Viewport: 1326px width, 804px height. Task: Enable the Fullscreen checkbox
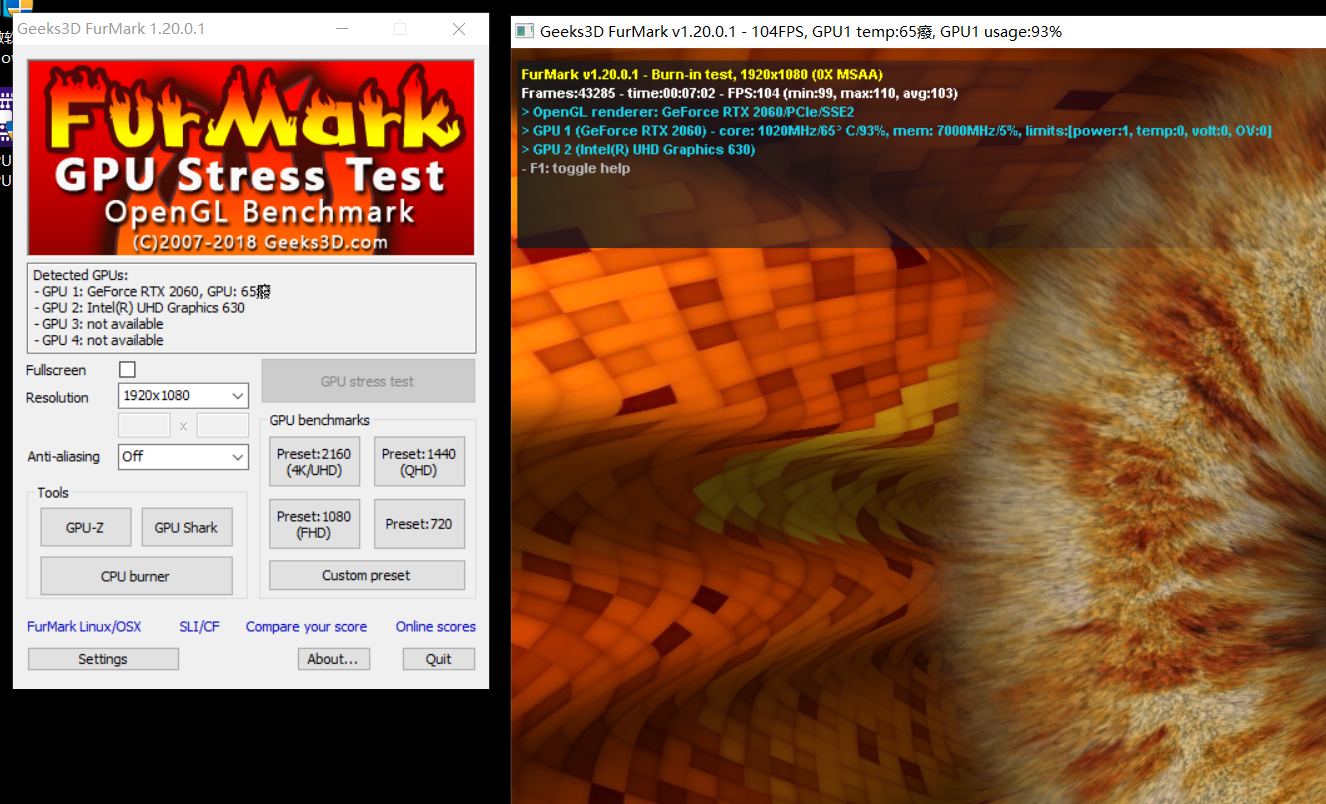click(x=127, y=370)
